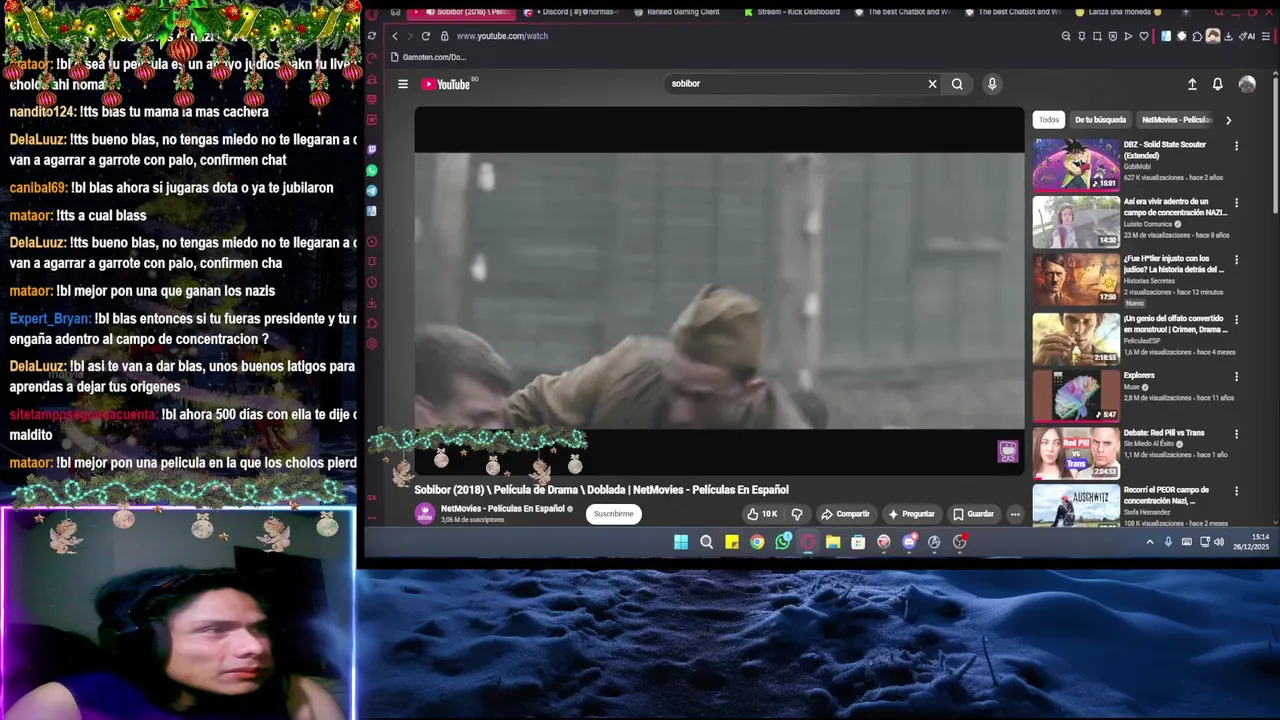The width and height of the screenshot is (1280, 720).
Task: Open options for Debate: Red Pill vs Trans
Action: point(1236,434)
